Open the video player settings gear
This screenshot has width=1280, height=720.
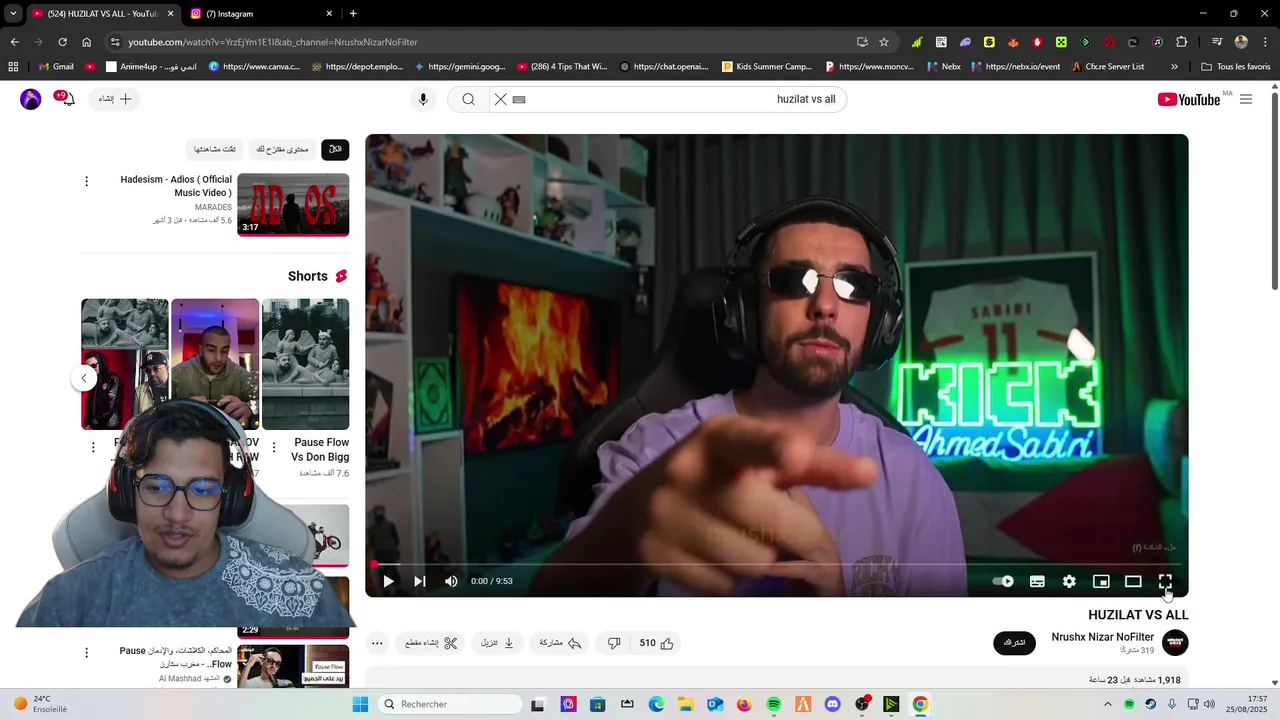coord(1069,581)
